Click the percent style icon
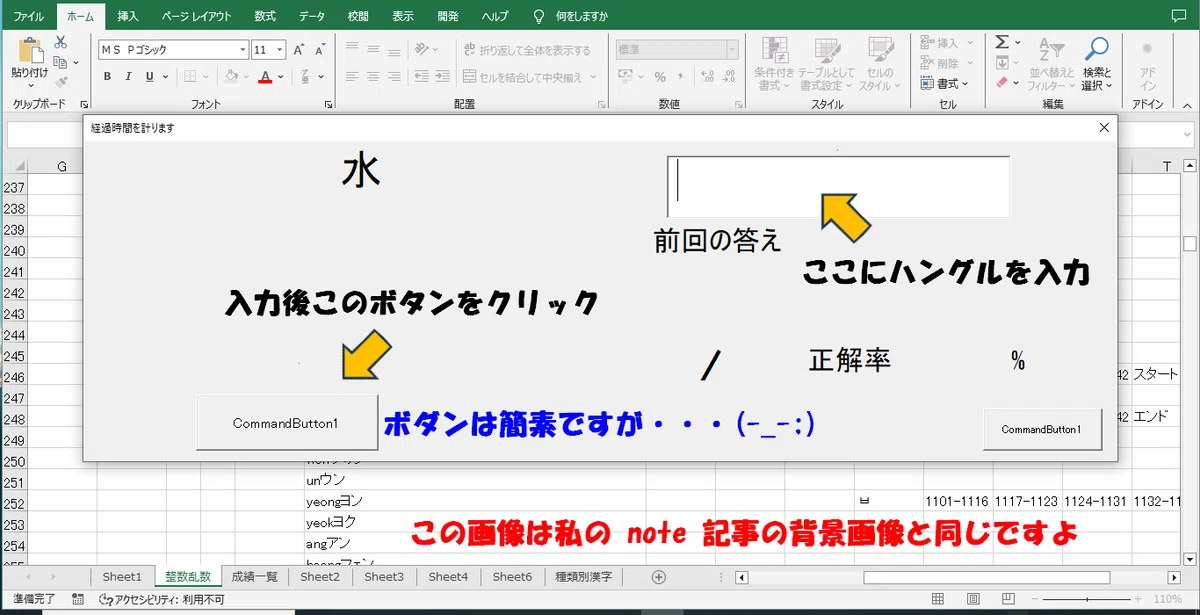The image size is (1200, 615). point(660,76)
